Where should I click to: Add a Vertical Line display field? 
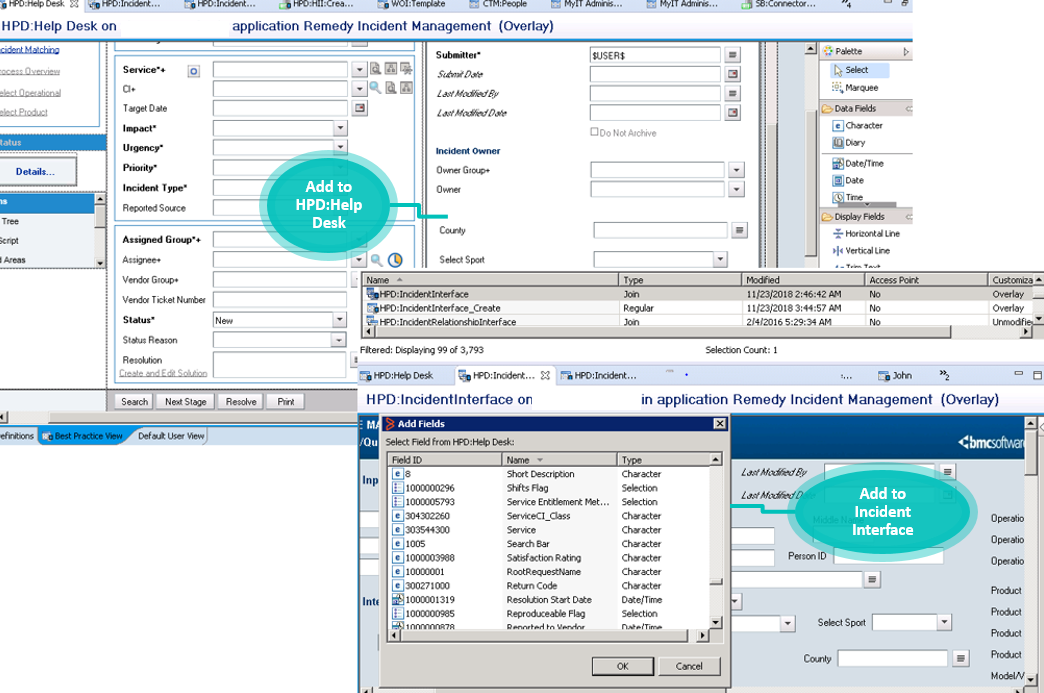coord(861,251)
